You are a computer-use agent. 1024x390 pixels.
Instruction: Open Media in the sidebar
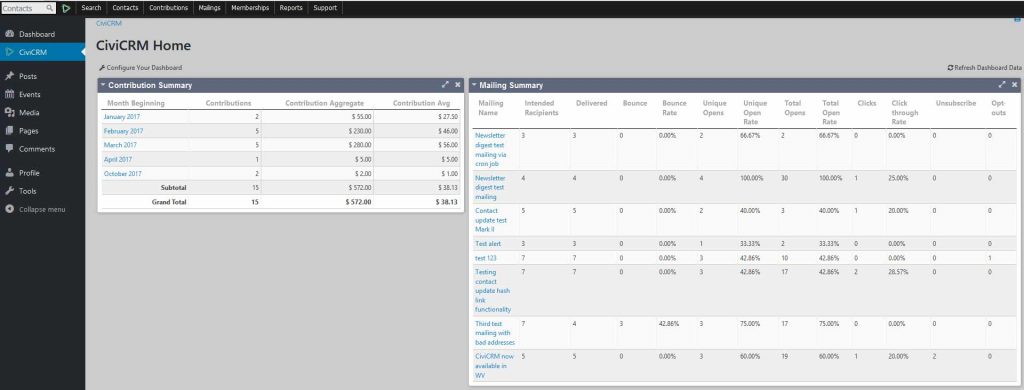(29, 113)
